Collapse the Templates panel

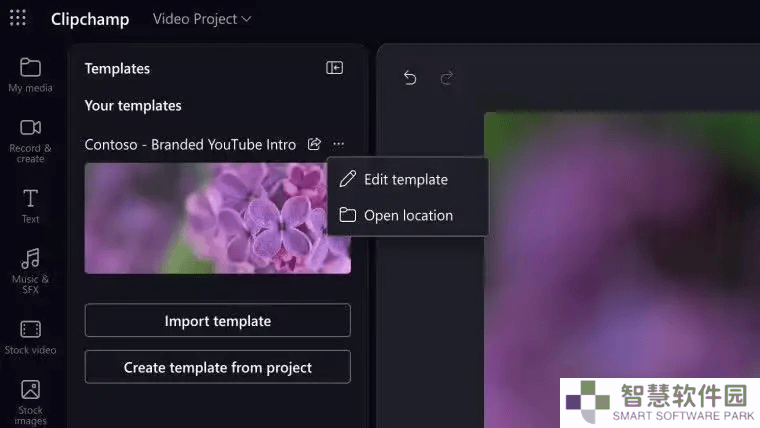pos(334,67)
